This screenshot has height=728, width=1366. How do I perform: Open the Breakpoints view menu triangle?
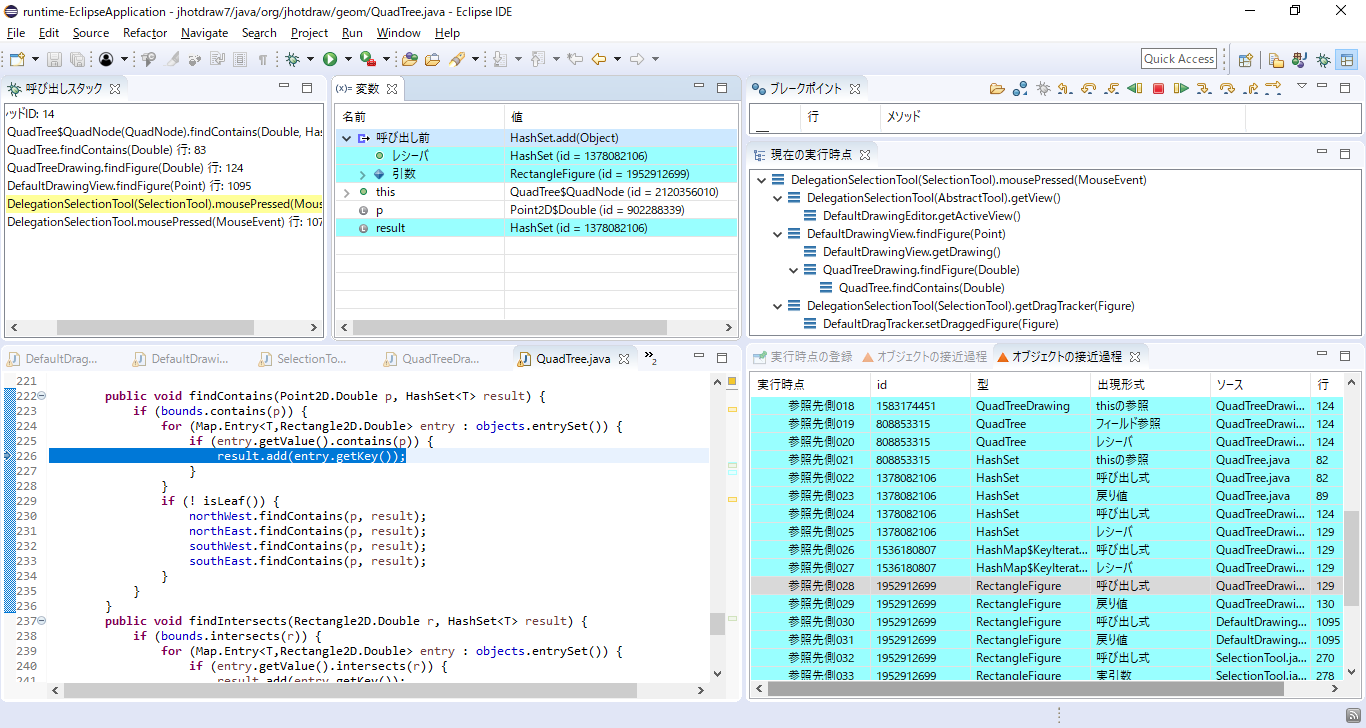(1301, 87)
